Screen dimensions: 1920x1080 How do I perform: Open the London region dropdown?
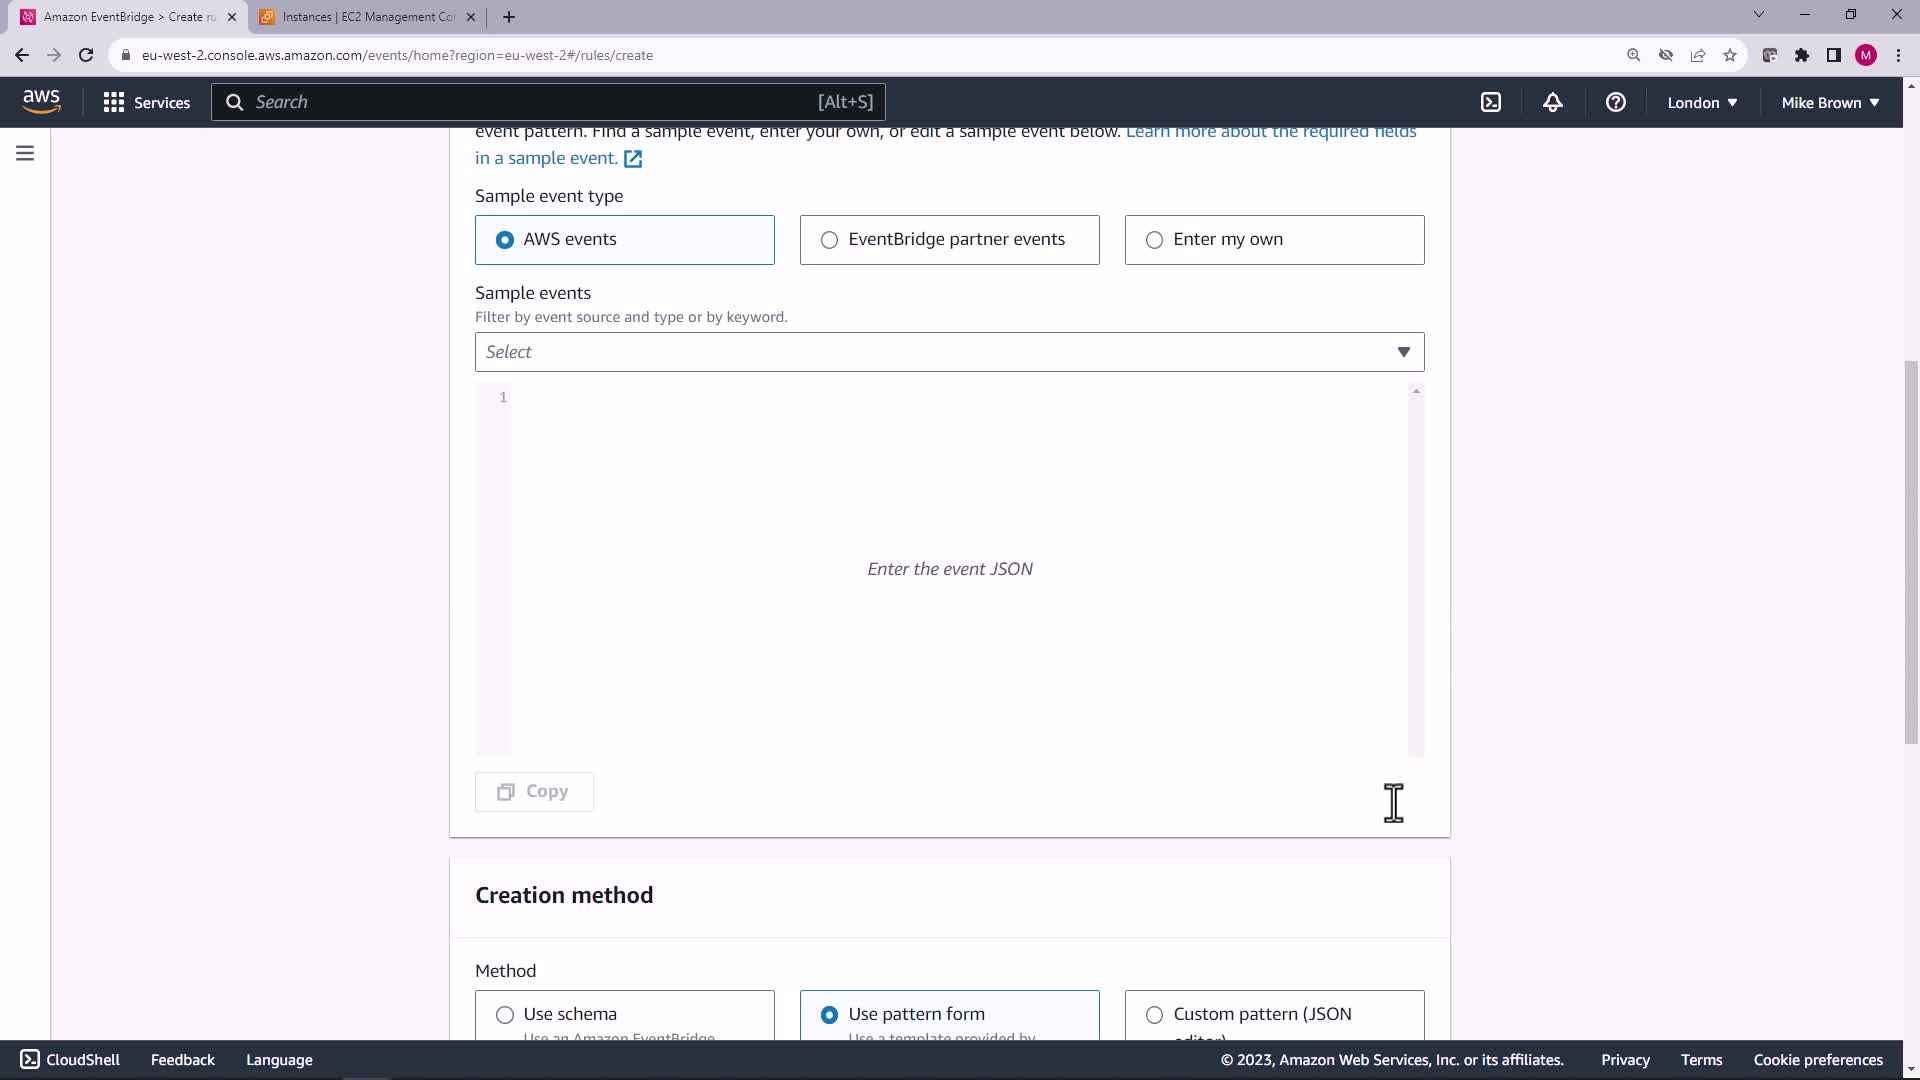tap(1701, 102)
